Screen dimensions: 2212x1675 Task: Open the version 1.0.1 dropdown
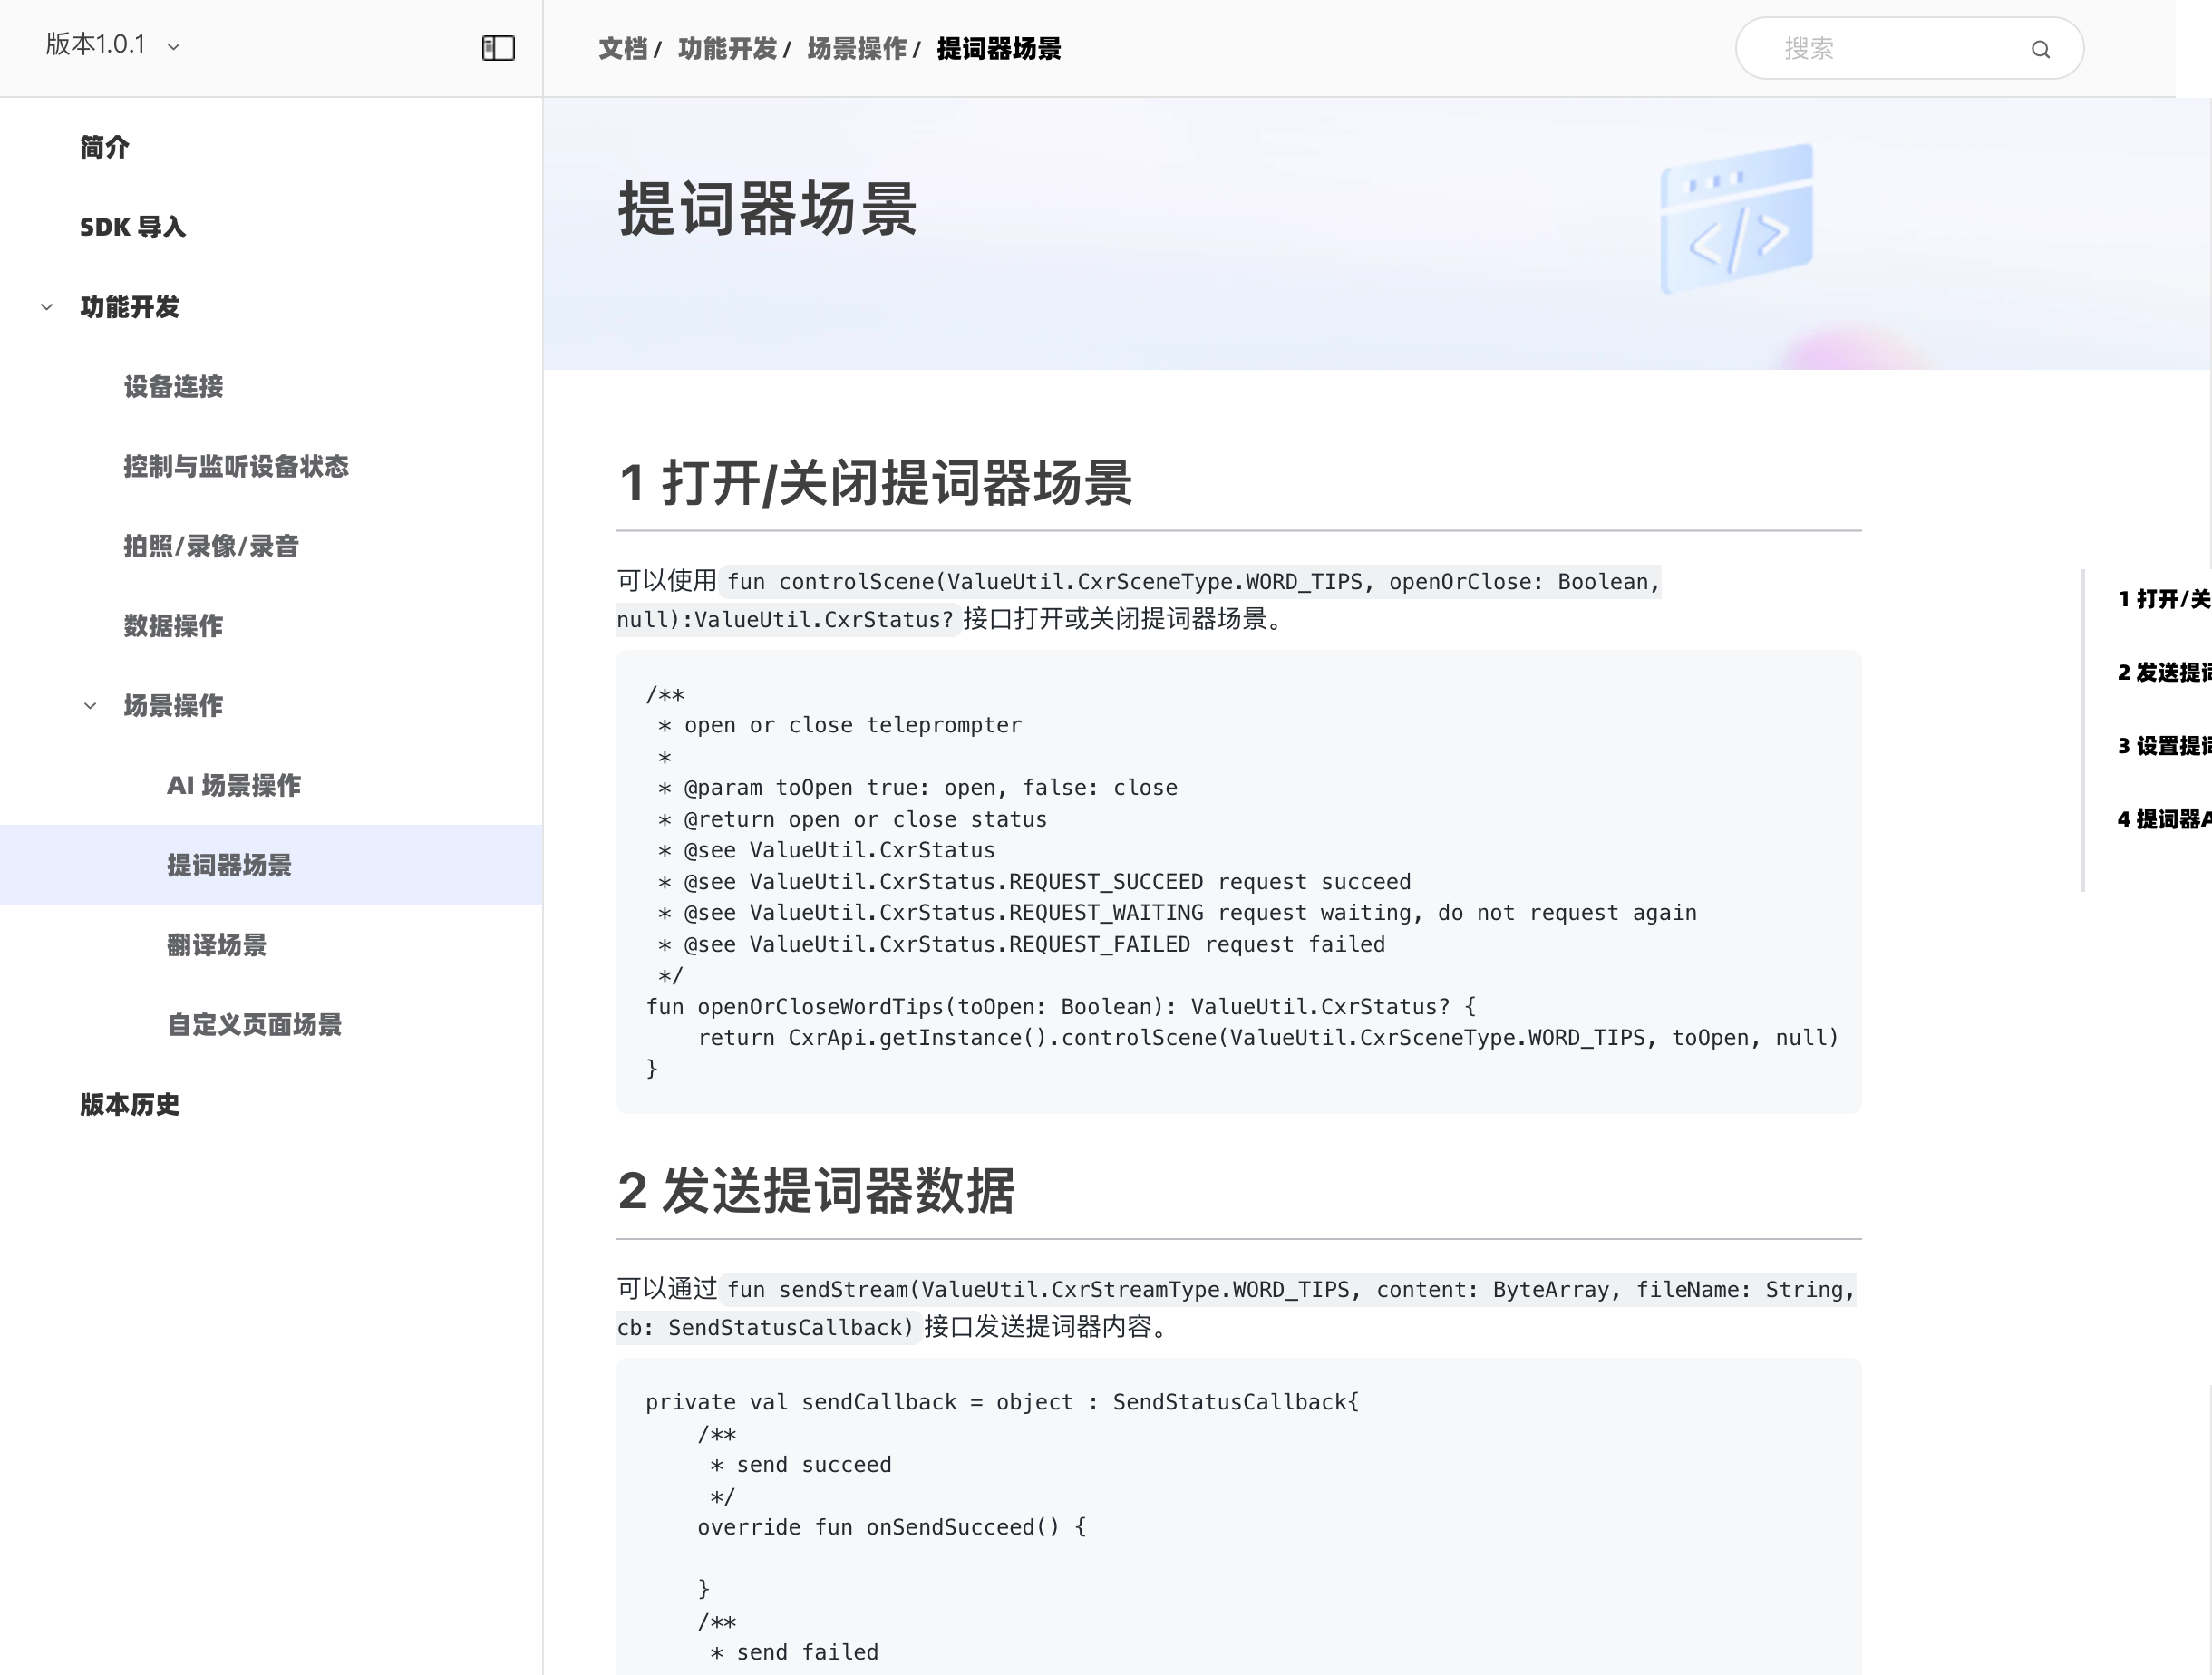coord(112,45)
